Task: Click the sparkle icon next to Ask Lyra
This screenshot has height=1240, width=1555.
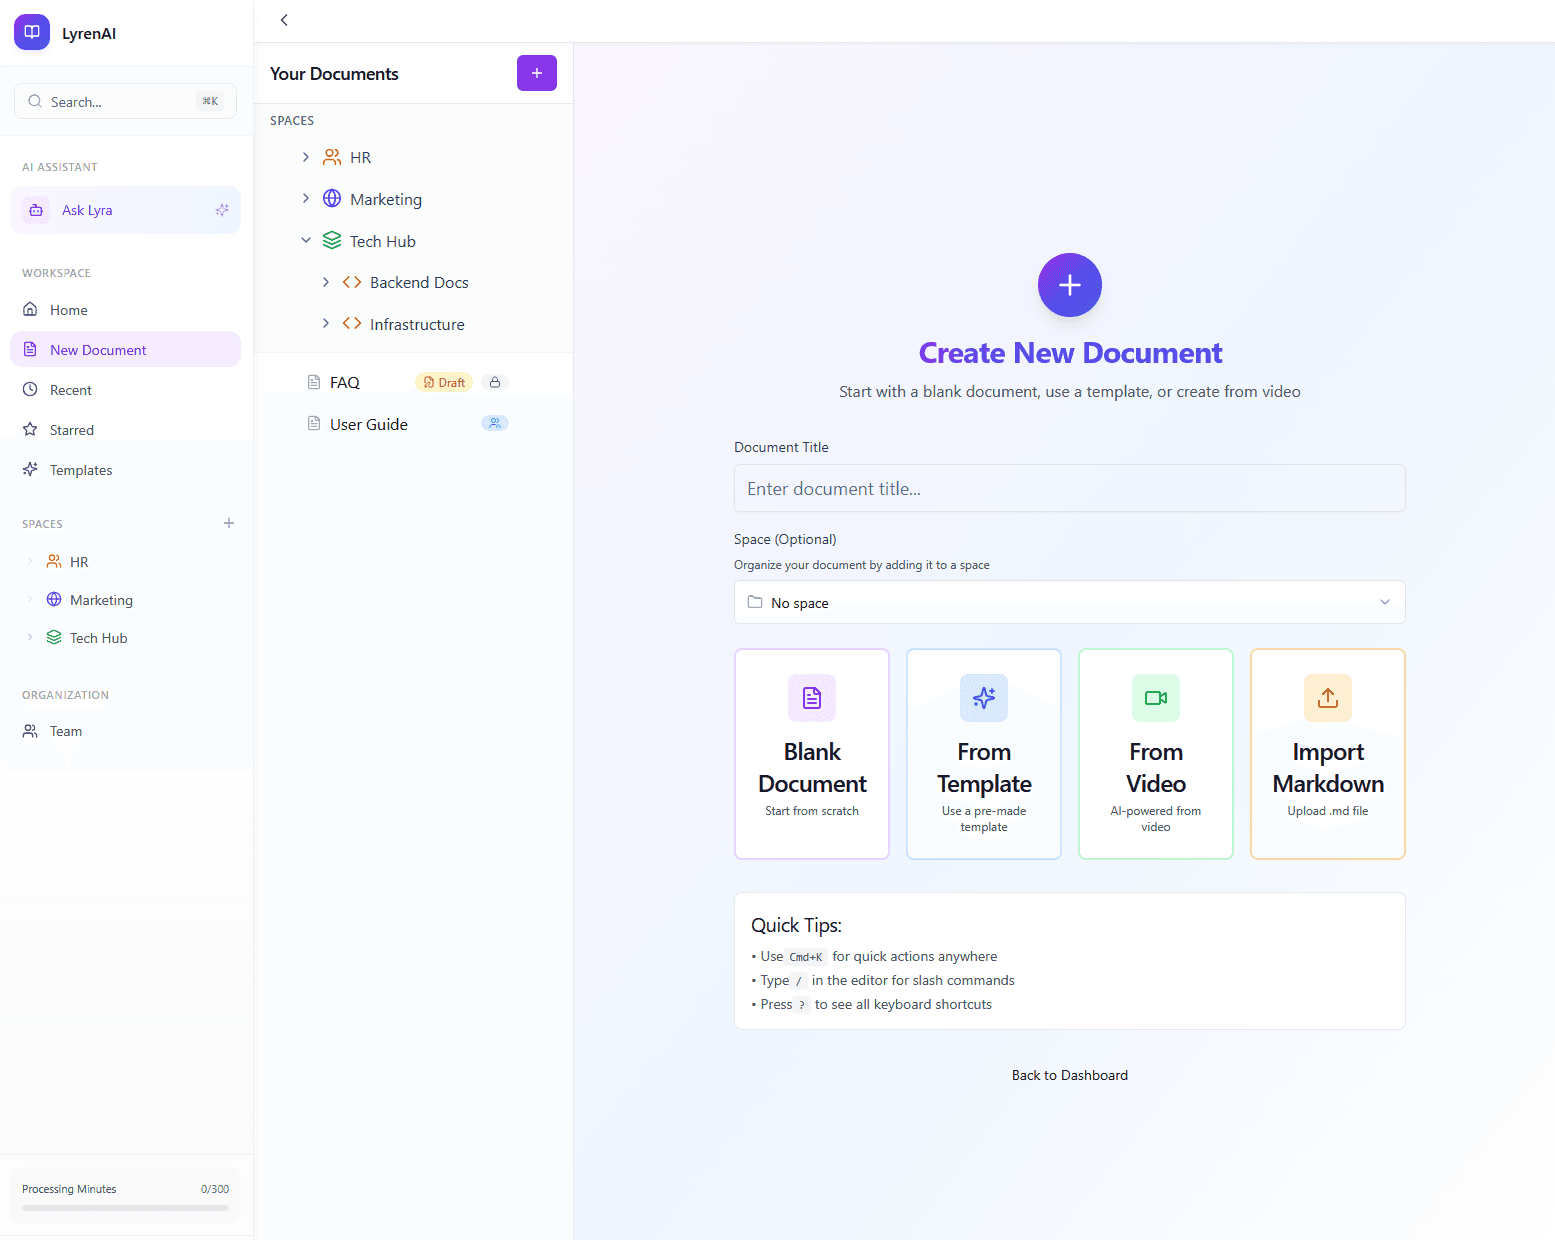Action: 222,210
